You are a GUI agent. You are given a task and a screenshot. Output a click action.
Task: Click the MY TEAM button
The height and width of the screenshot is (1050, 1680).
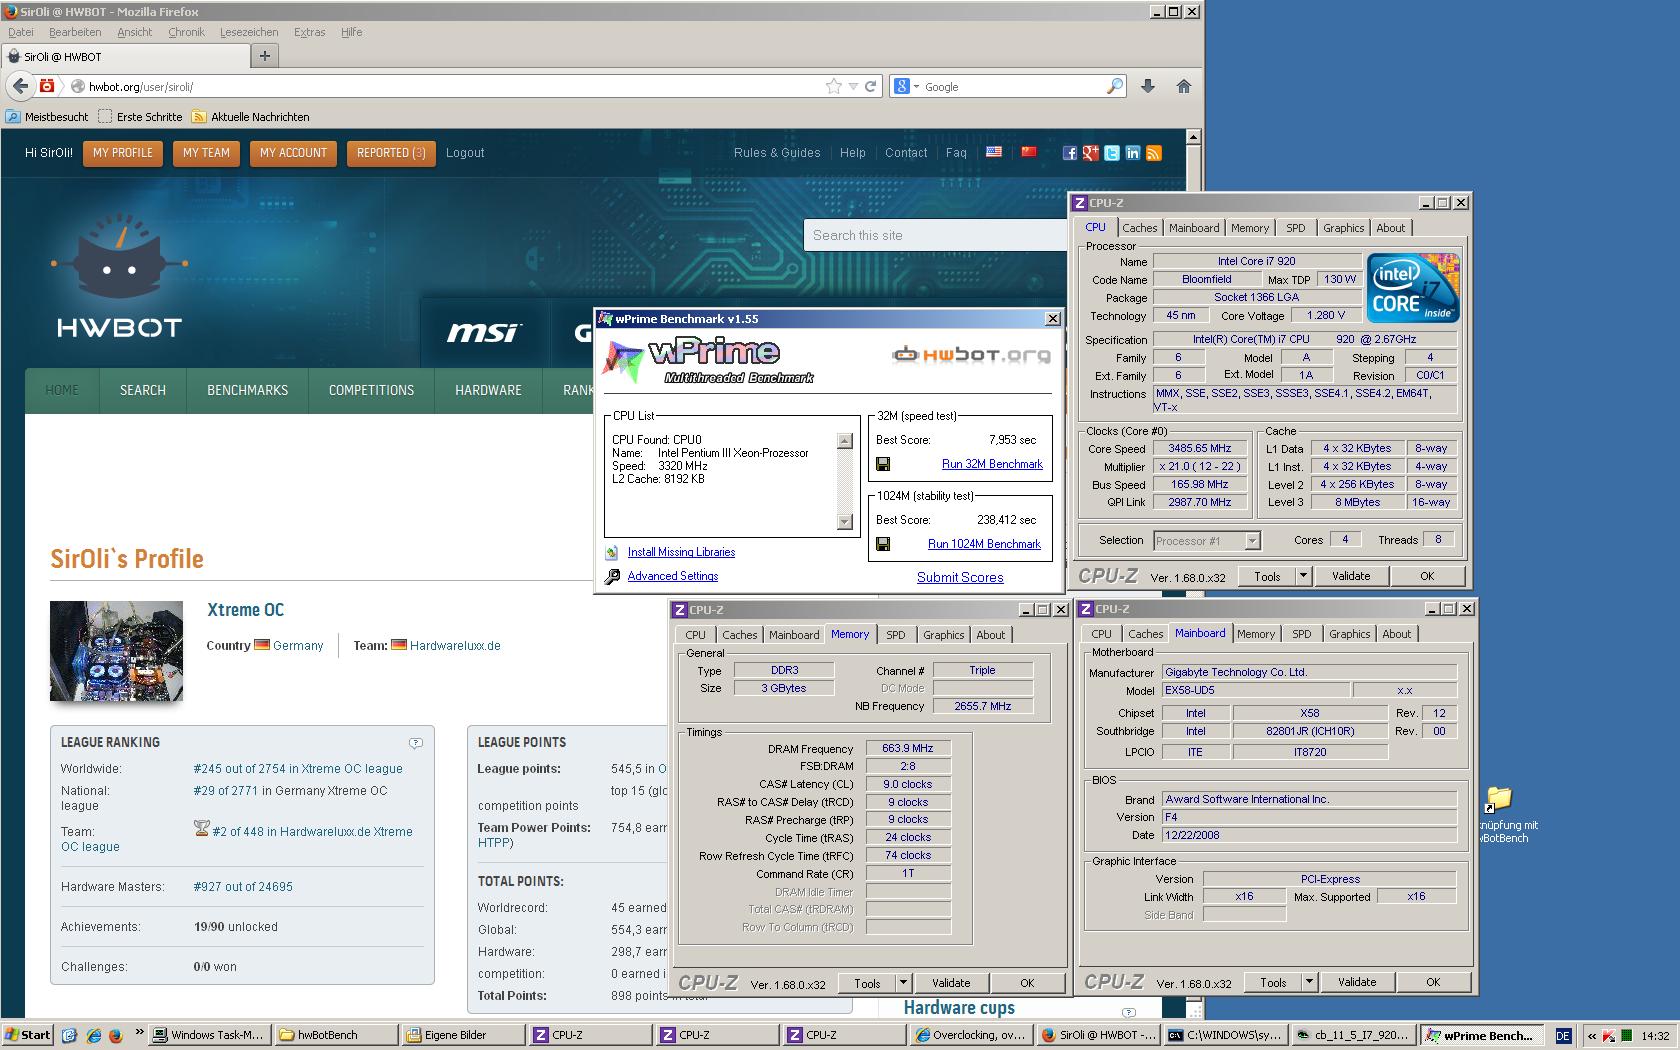[206, 153]
